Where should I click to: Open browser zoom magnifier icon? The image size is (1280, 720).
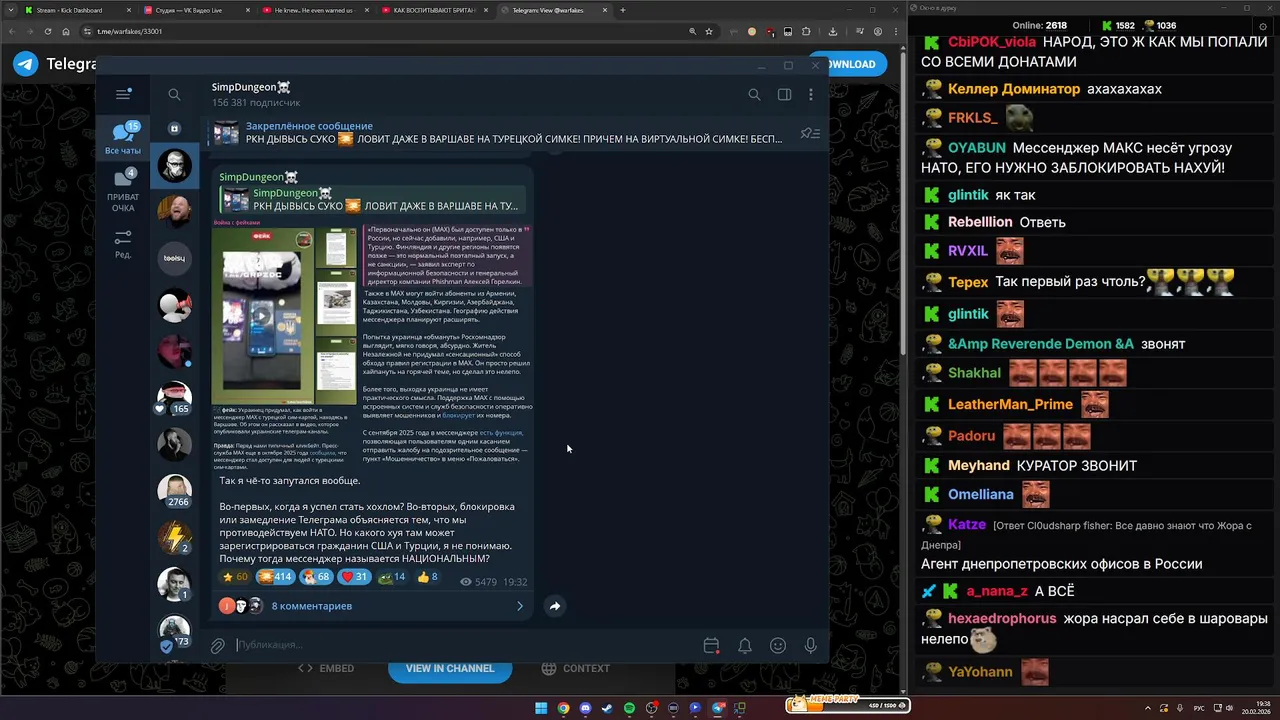pos(692,31)
